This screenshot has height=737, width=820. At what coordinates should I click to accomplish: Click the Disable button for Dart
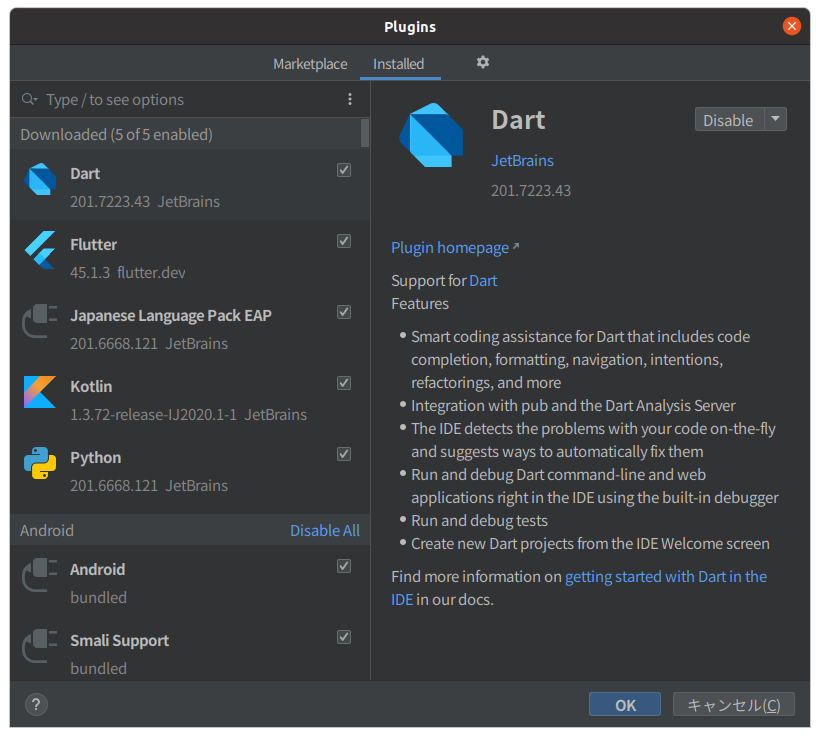coord(729,120)
